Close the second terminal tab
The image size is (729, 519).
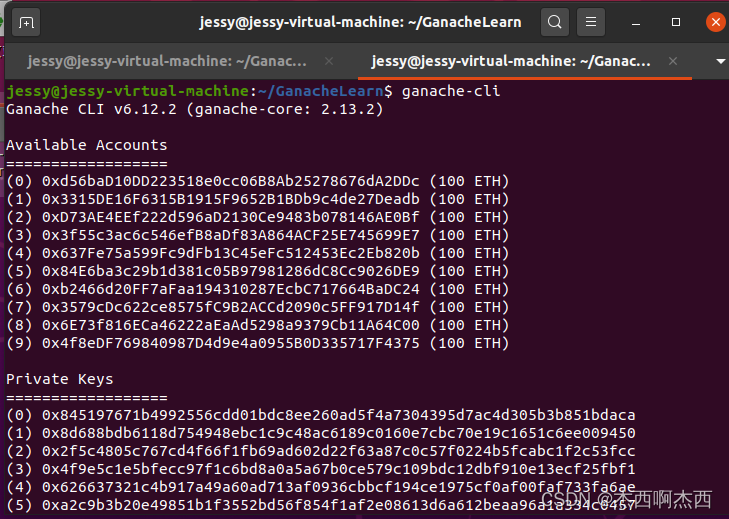(x=673, y=61)
